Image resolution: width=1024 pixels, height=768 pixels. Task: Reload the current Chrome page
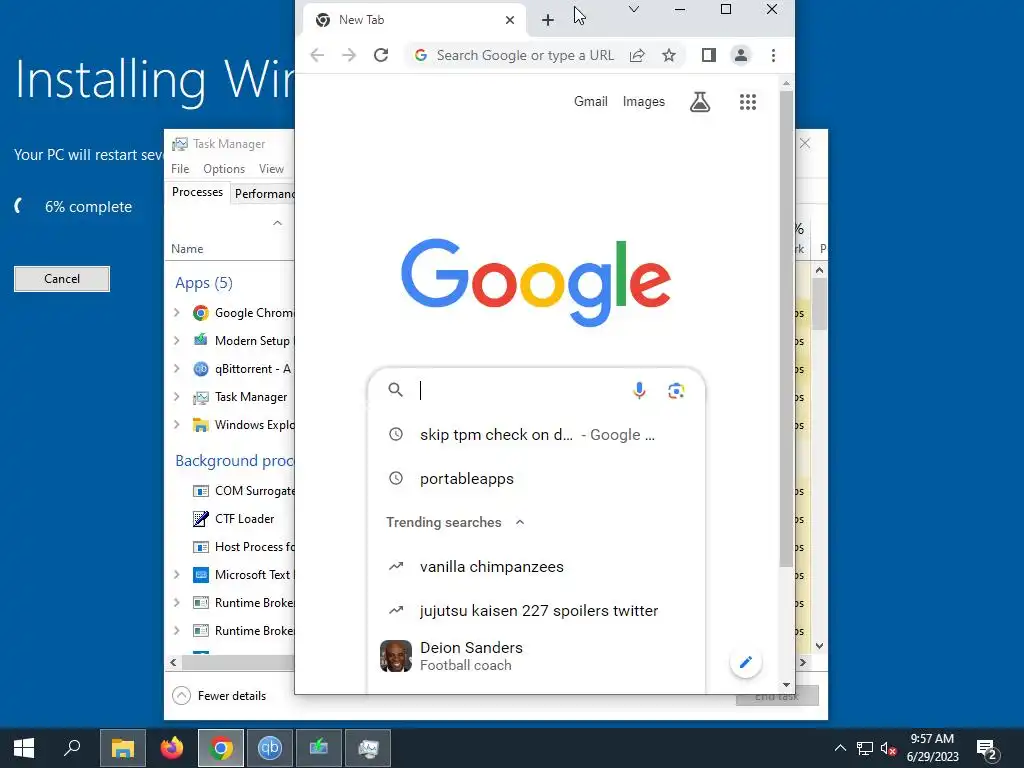coord(381,56)
